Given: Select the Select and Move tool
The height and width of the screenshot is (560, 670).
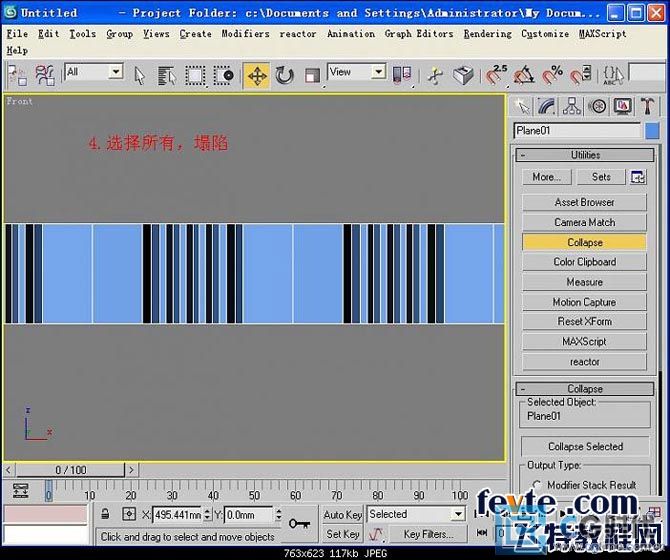Looking at the screenshot, I should (256, 76).
